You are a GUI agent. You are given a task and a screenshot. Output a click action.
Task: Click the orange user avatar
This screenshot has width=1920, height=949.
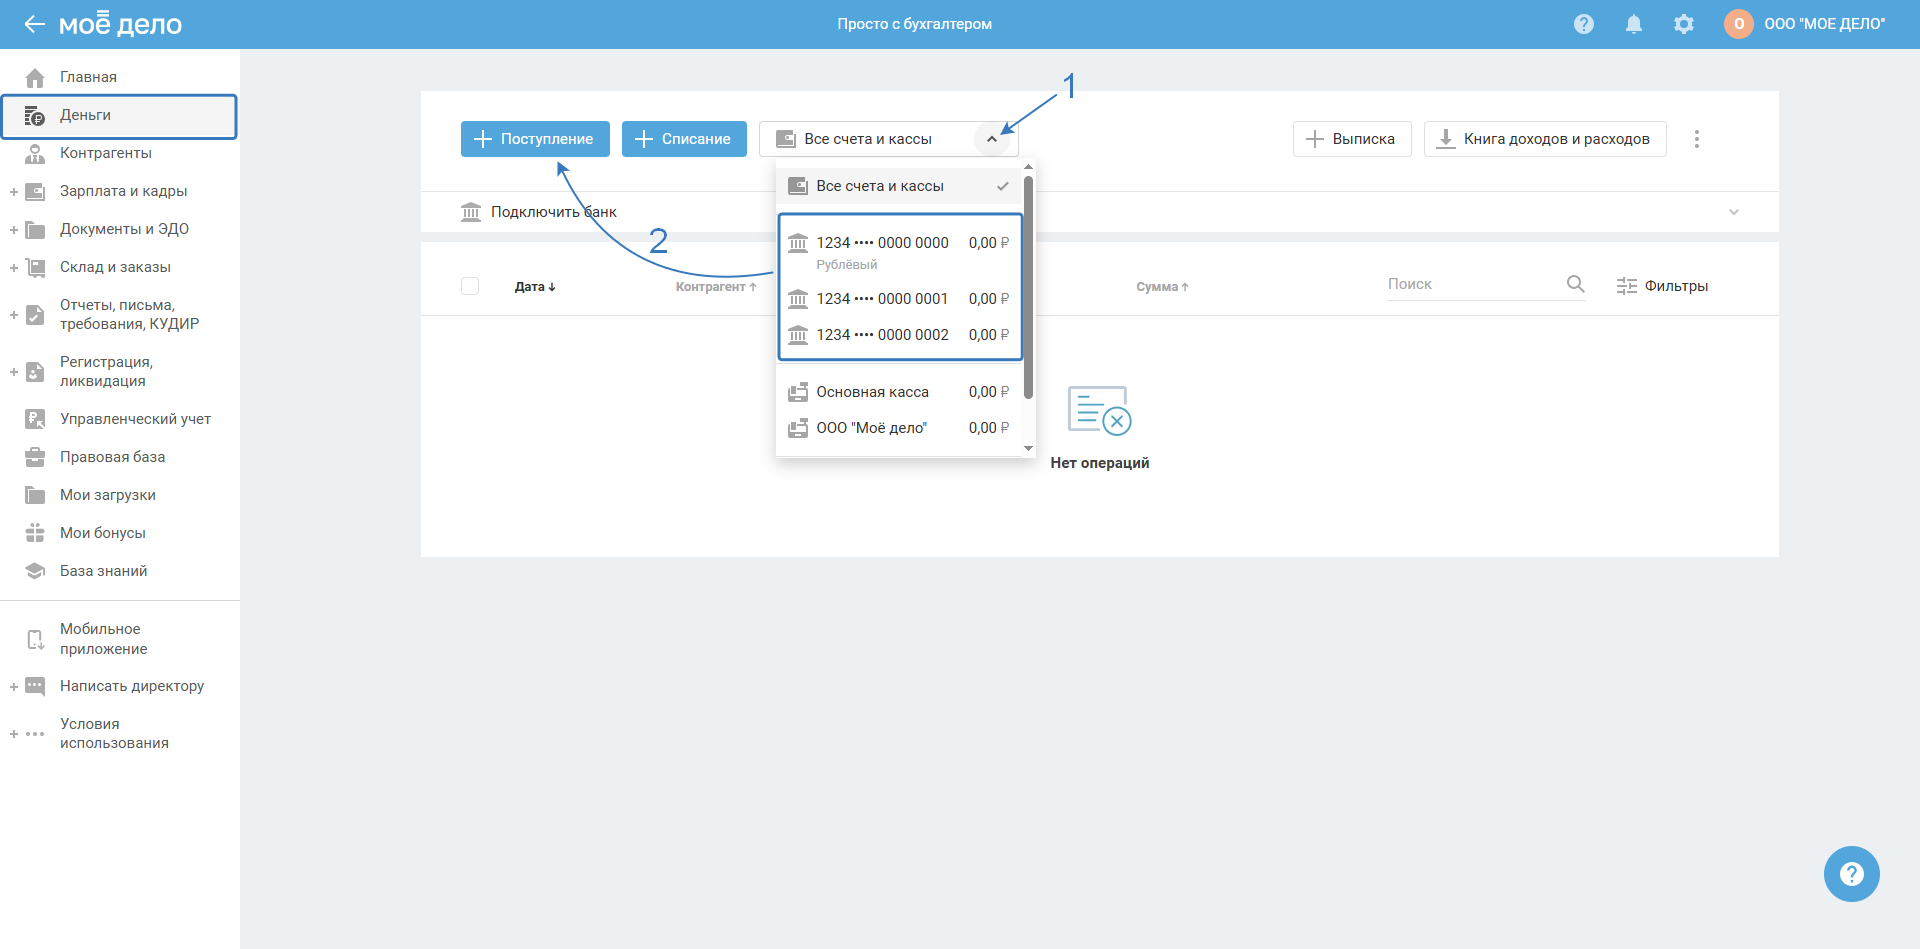pos(1739,24)
